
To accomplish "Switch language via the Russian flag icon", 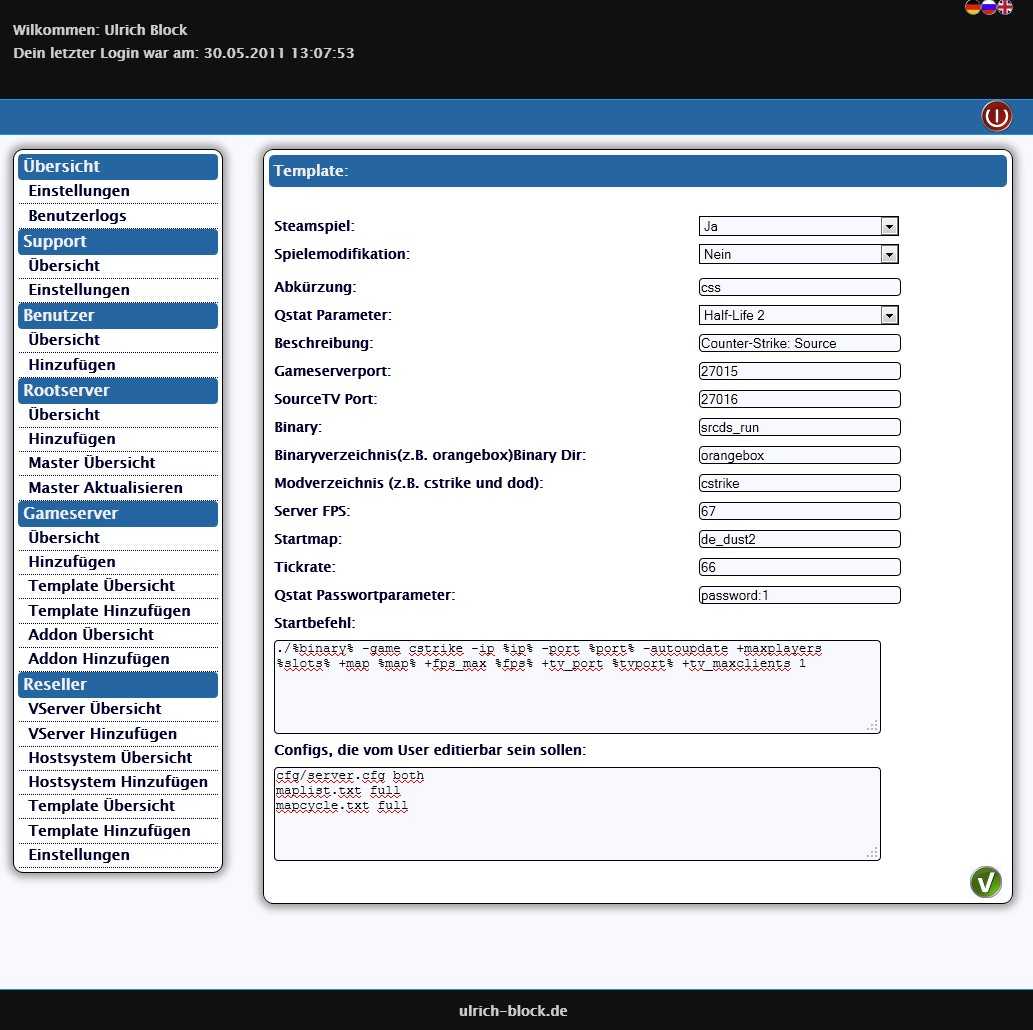I will 989,7.
